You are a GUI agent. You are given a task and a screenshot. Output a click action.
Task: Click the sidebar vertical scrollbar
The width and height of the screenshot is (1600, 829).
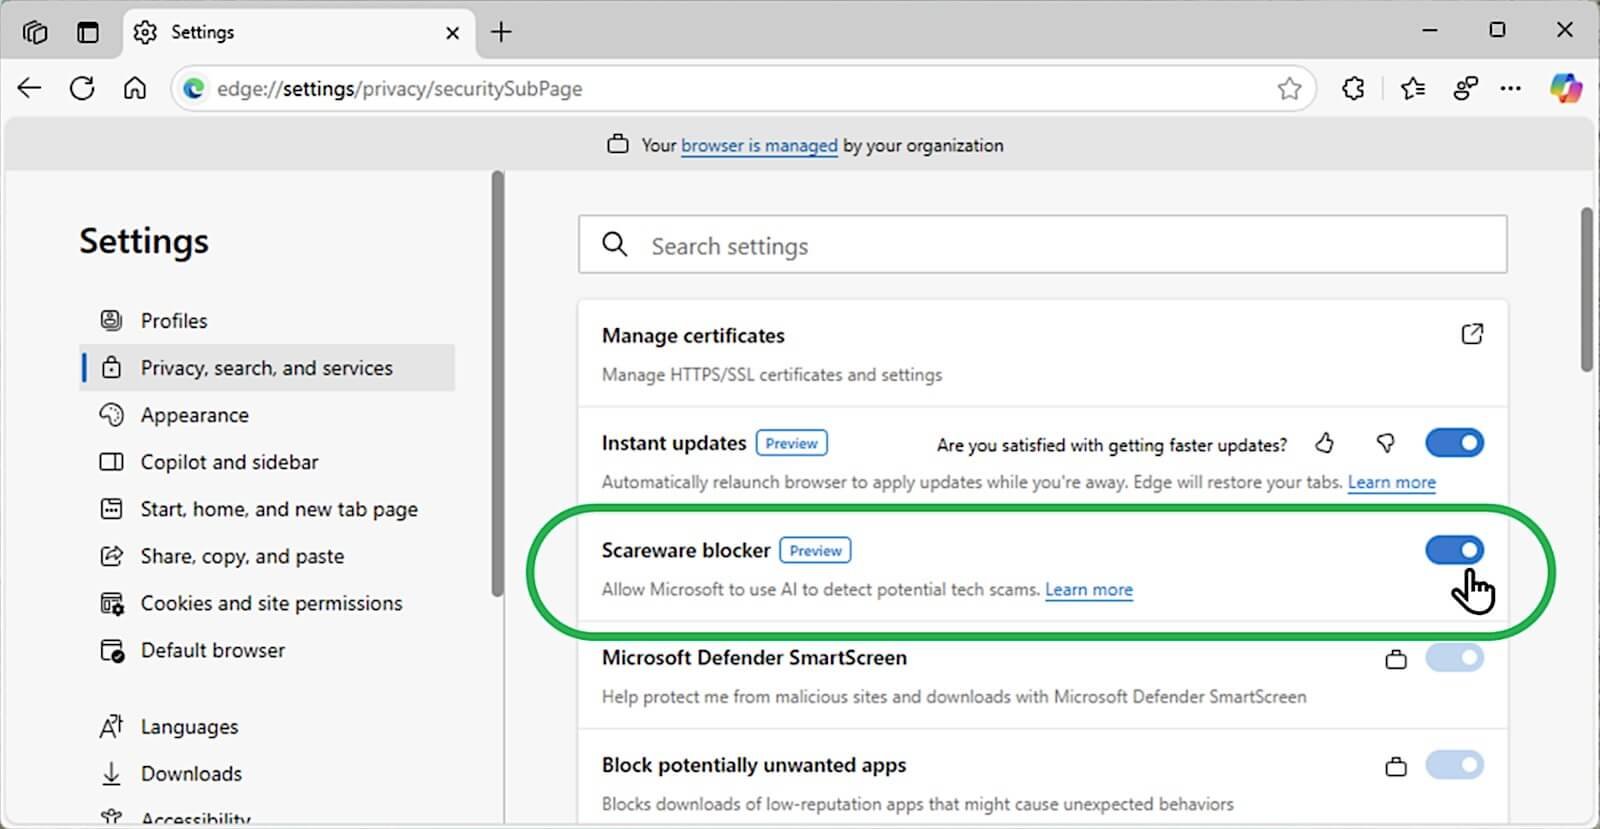(x=498, y=385)
